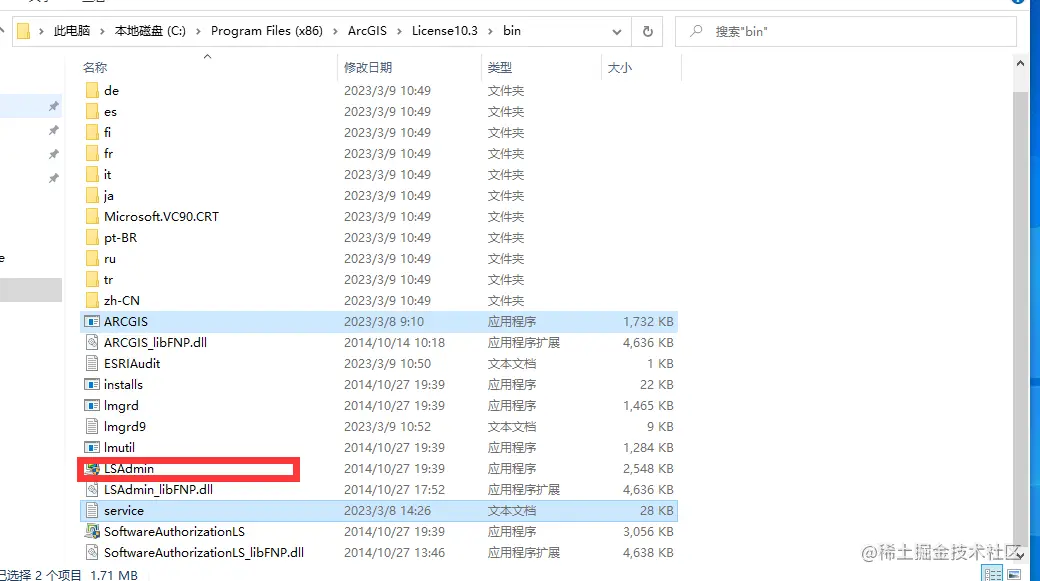Expand the chevron after License10.3 in path
The width and height of the screenshot is (1040, 581).
pos(491,31)
